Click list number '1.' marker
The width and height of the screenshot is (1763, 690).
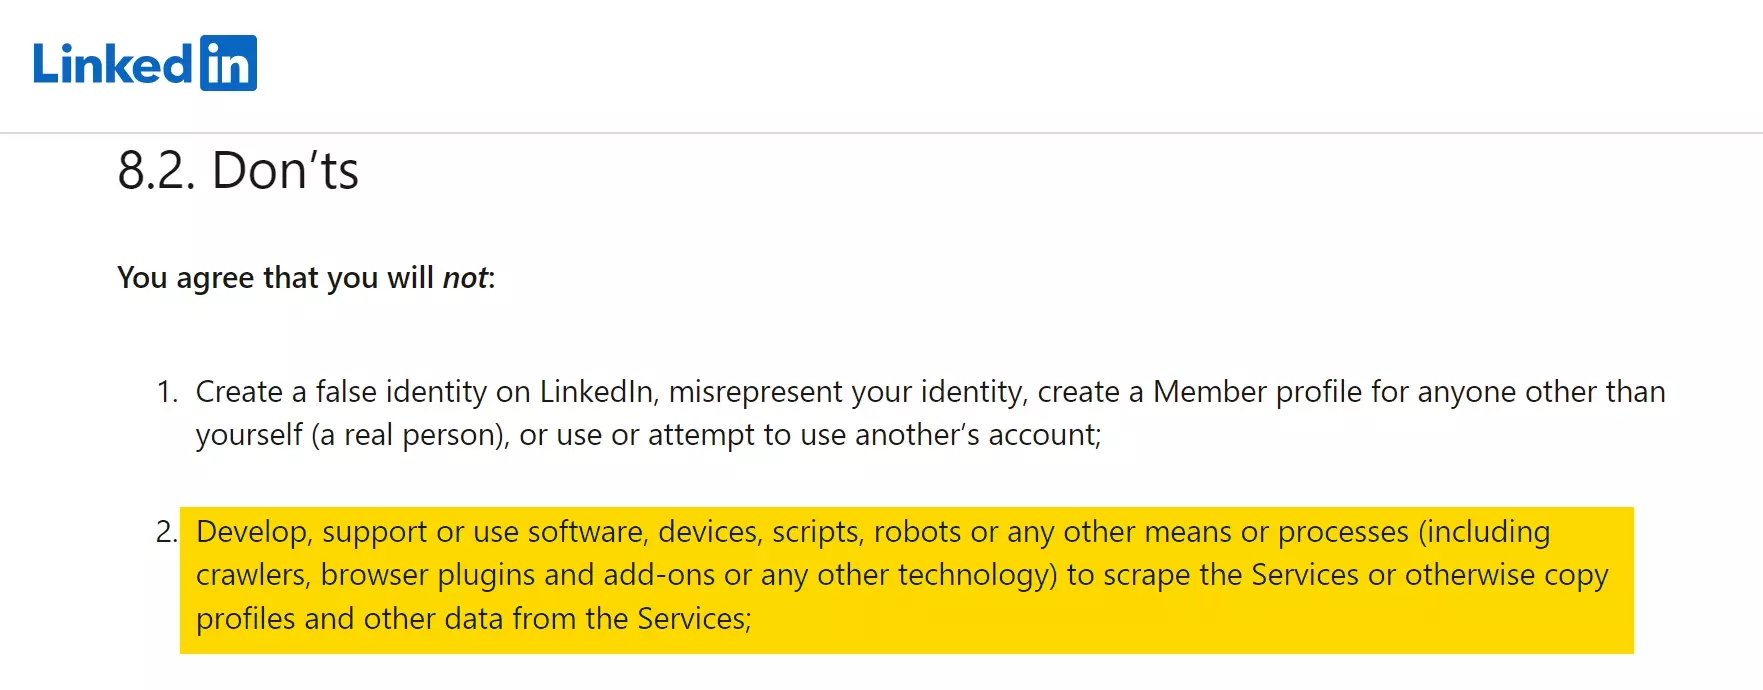pos(167,391)
